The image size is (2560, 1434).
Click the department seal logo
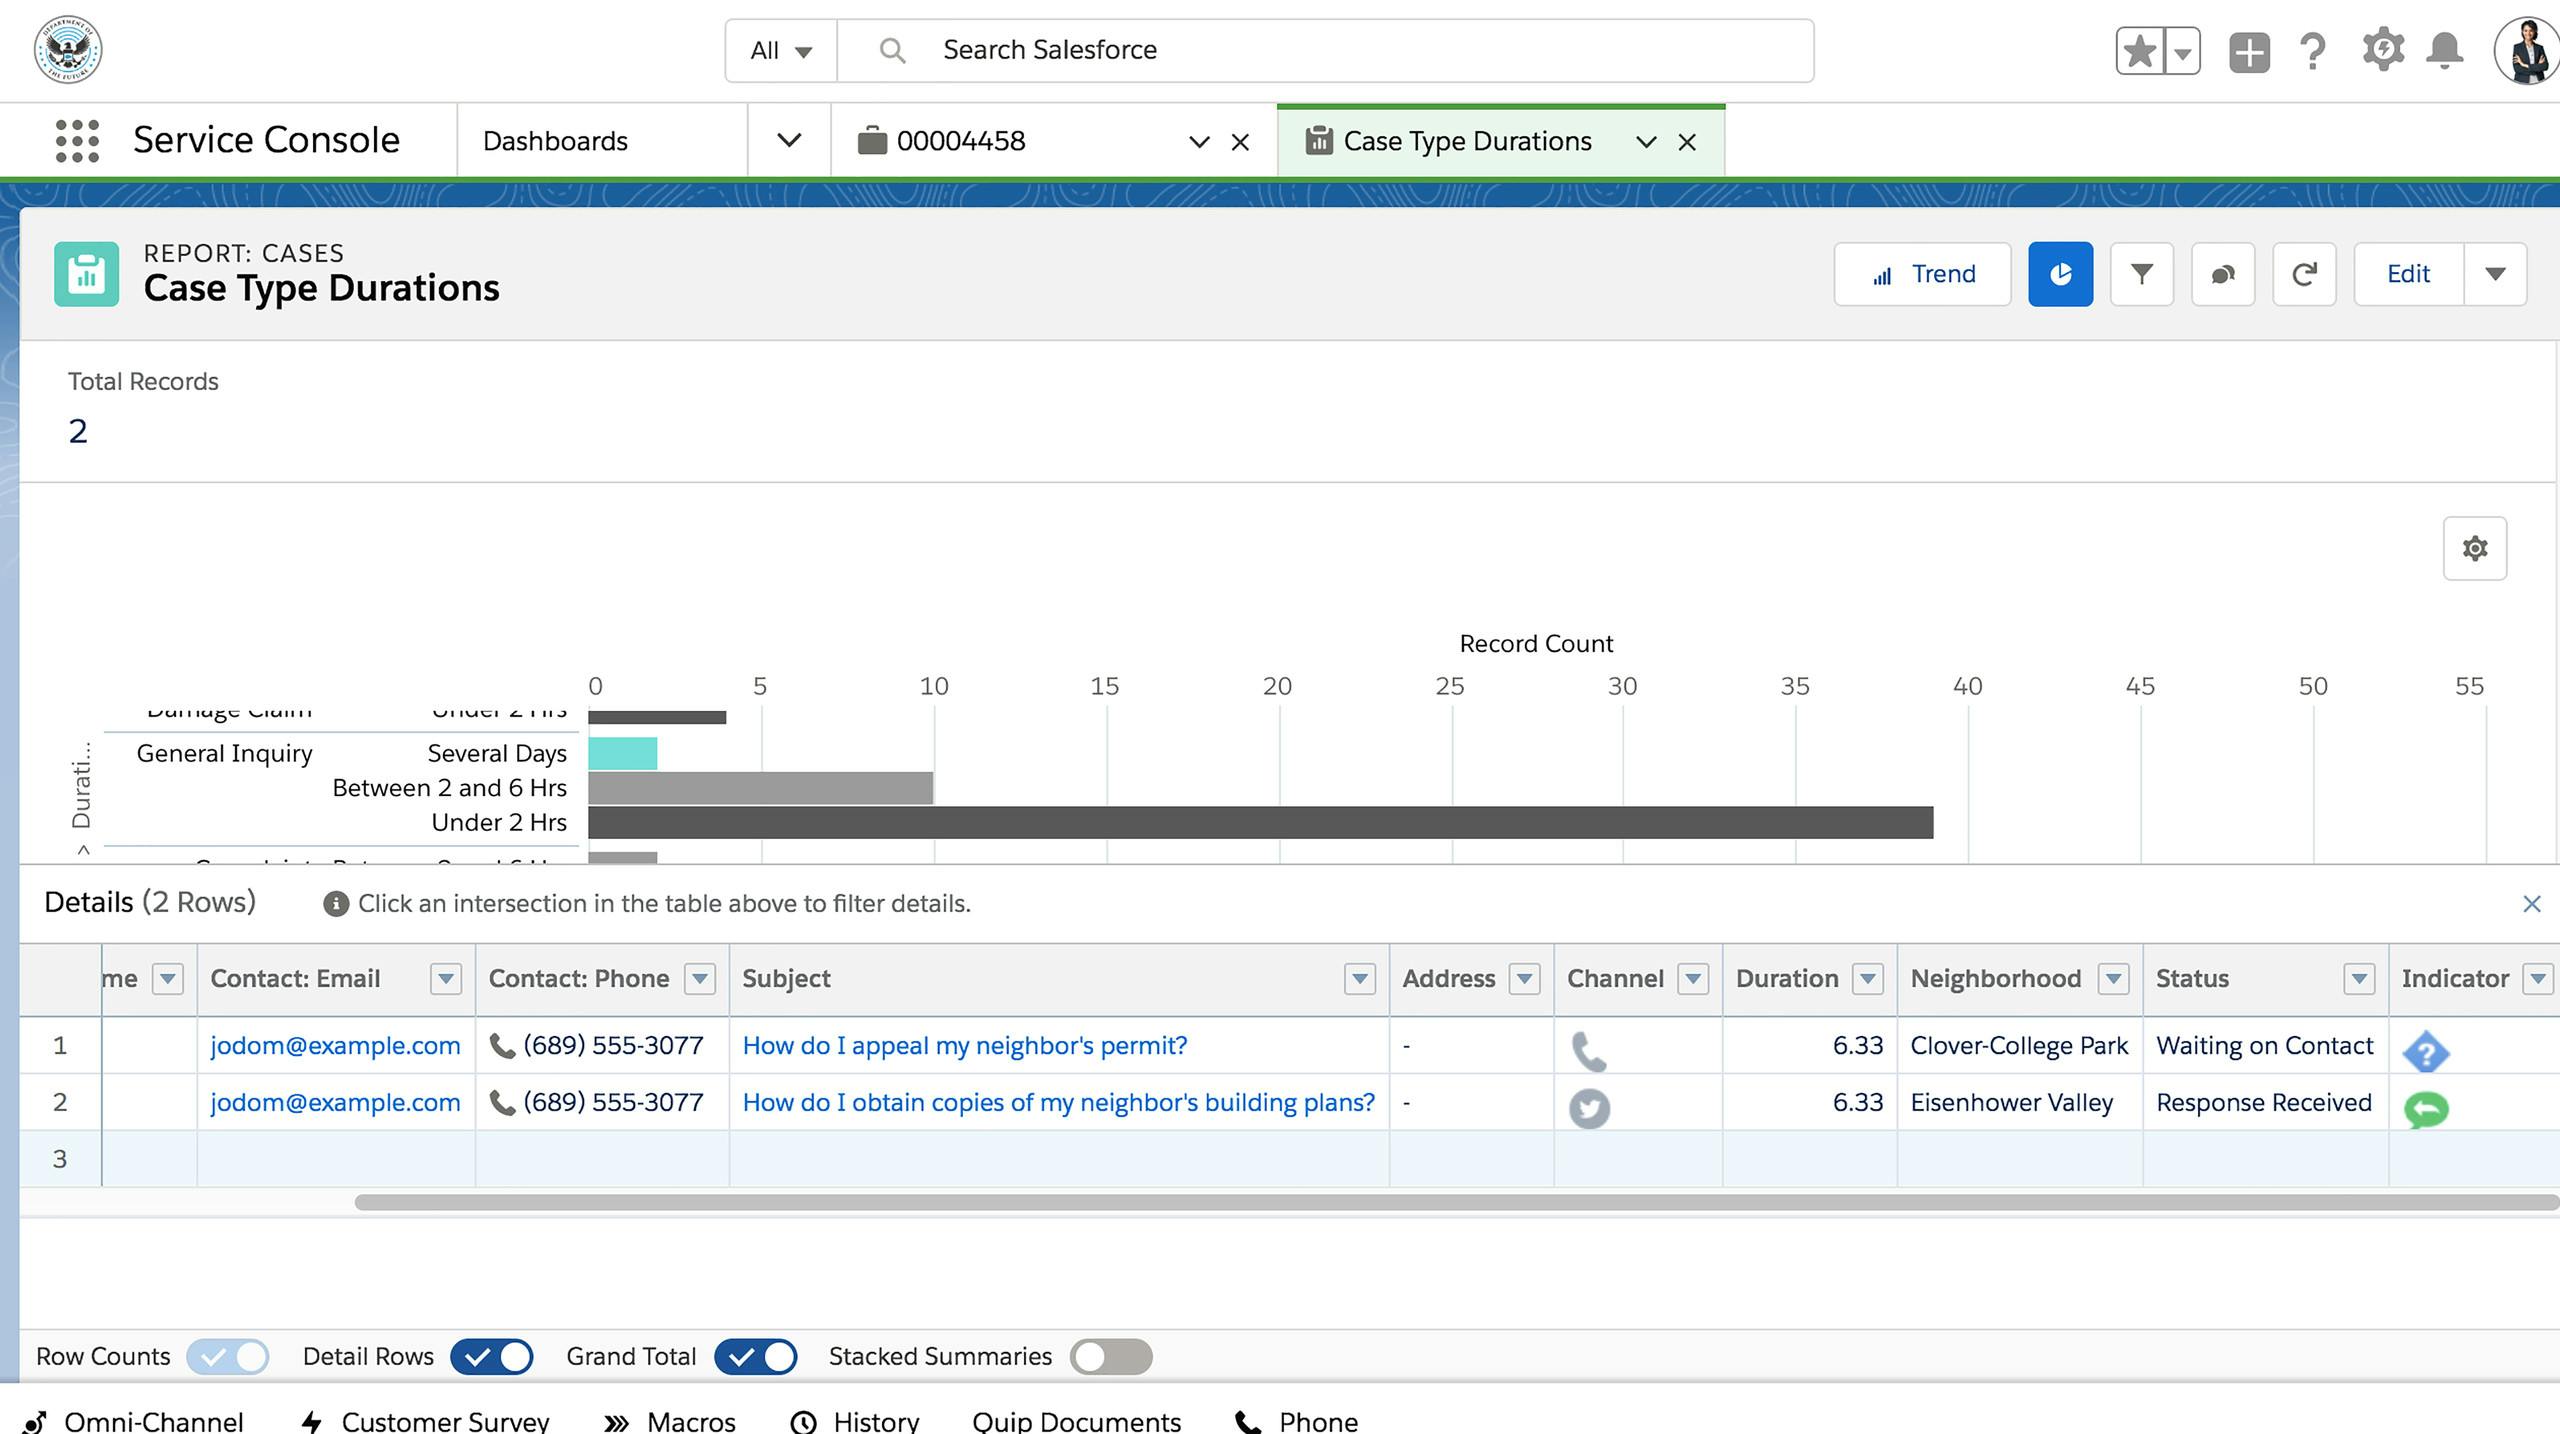pyautogui.click(x=68, y=49)
